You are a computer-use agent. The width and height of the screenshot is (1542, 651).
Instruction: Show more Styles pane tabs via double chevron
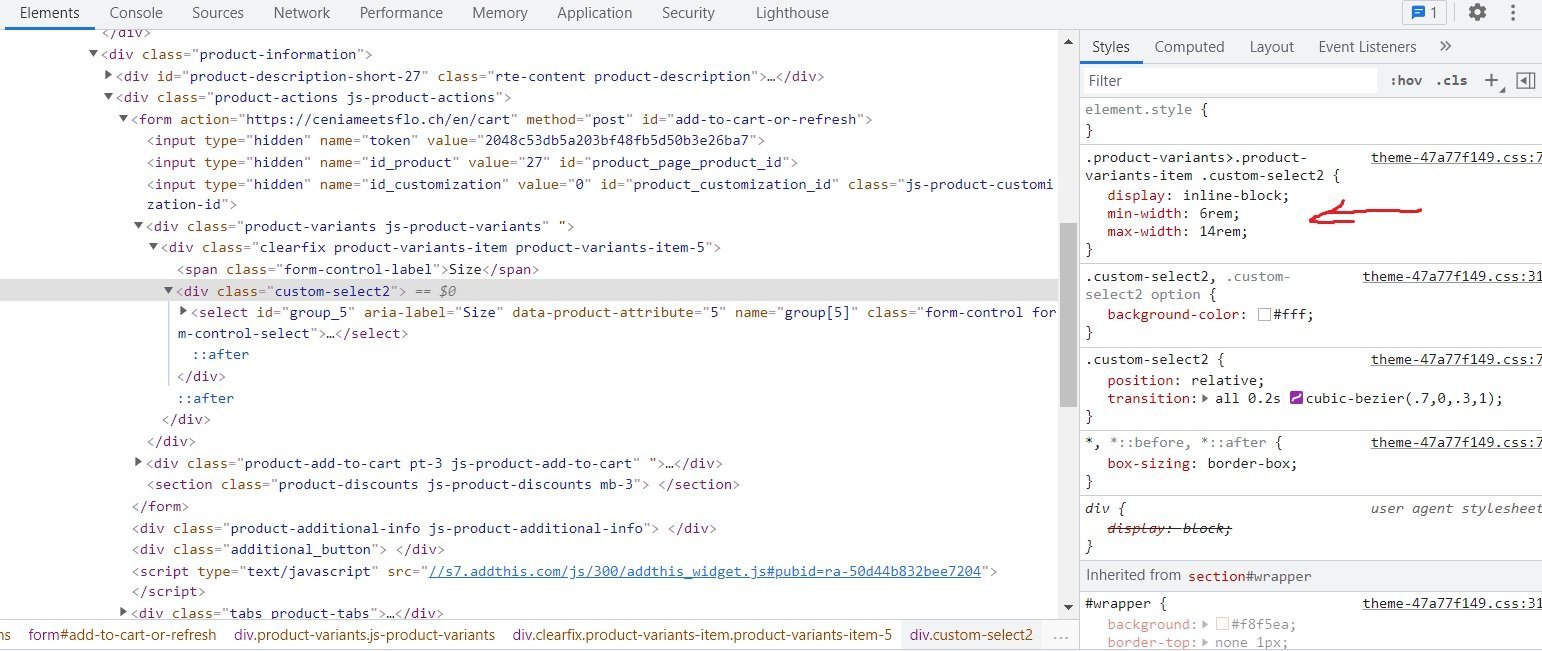click(x=1445, y=46)
